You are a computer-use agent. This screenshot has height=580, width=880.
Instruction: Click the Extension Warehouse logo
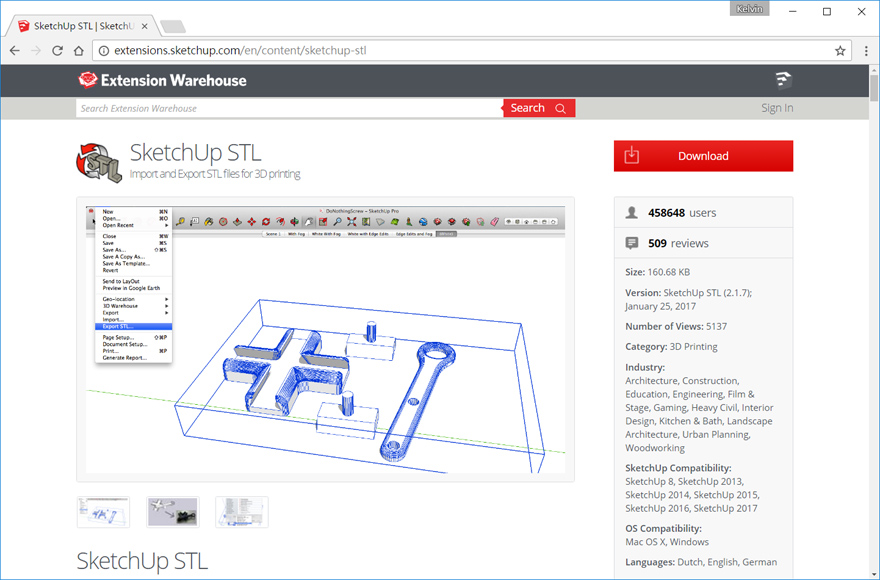(162, 80)
